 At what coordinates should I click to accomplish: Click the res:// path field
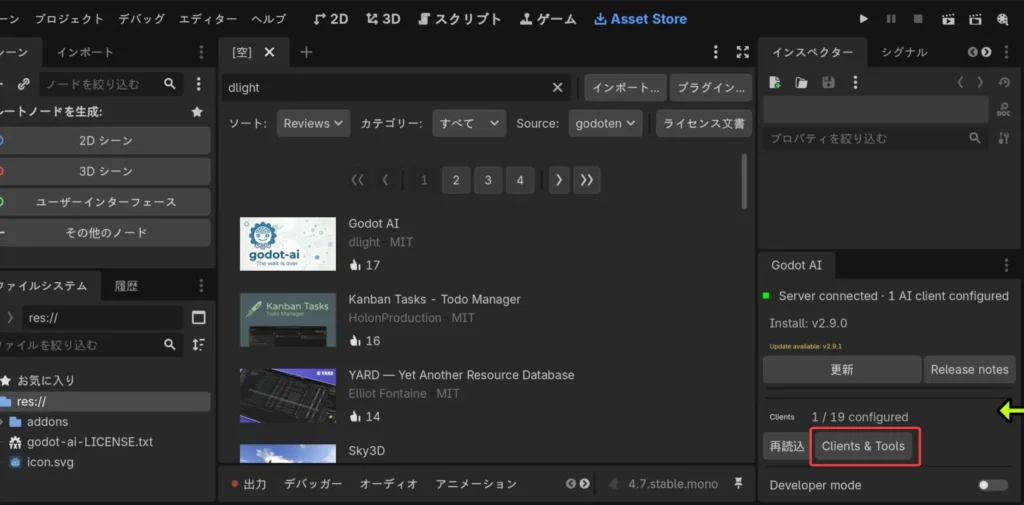[x=103, y=318]
